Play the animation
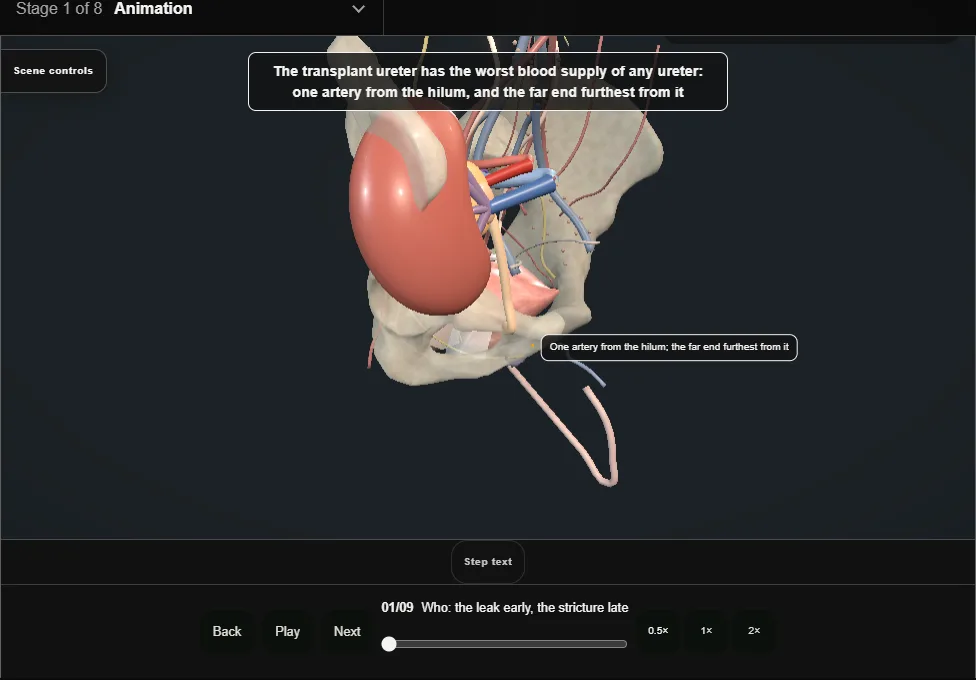 [x=288, y=631]
